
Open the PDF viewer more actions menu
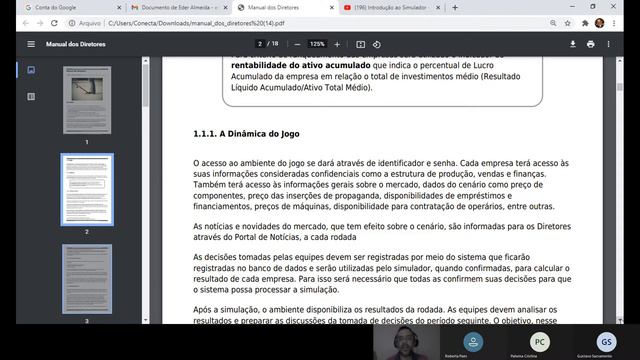pyautogui.click(x=609, y=44)
